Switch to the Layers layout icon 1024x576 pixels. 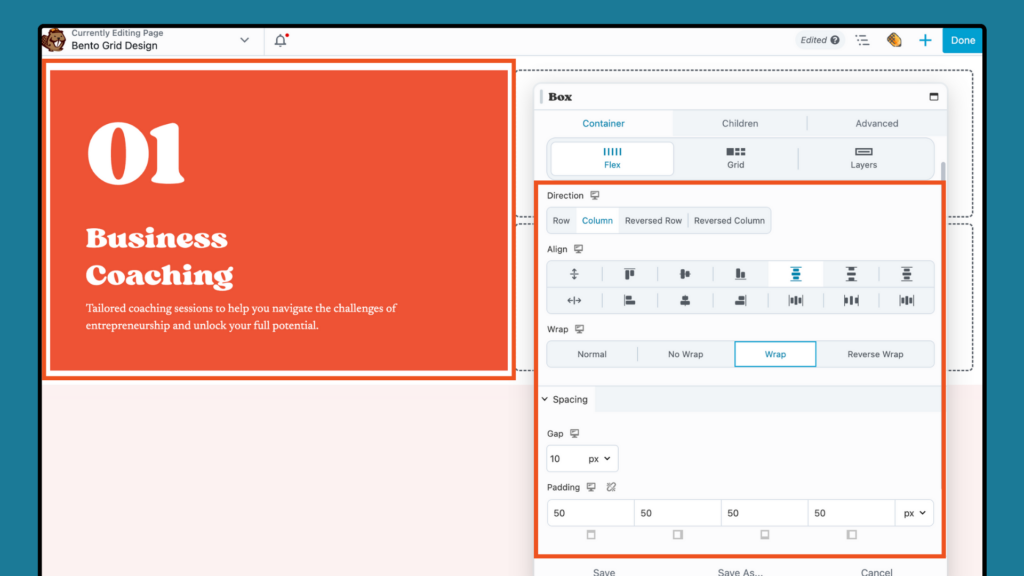(x=863, y=158)
